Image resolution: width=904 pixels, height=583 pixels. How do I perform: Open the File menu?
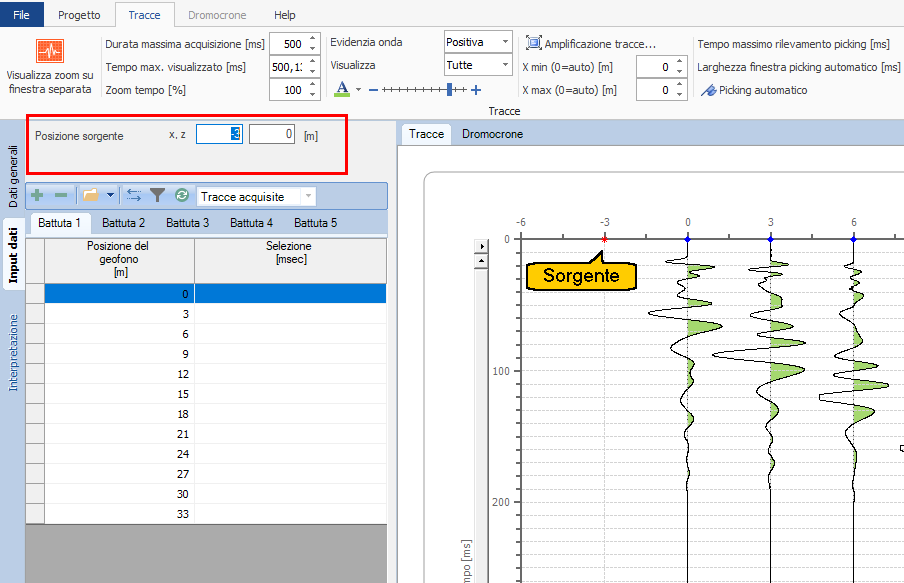[21, 14]
